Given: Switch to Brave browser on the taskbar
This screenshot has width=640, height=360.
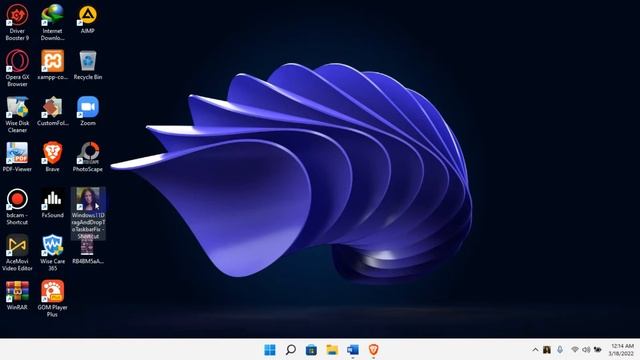Looking at the screenshot, I should pyautogui.click(x=373, y=350).
